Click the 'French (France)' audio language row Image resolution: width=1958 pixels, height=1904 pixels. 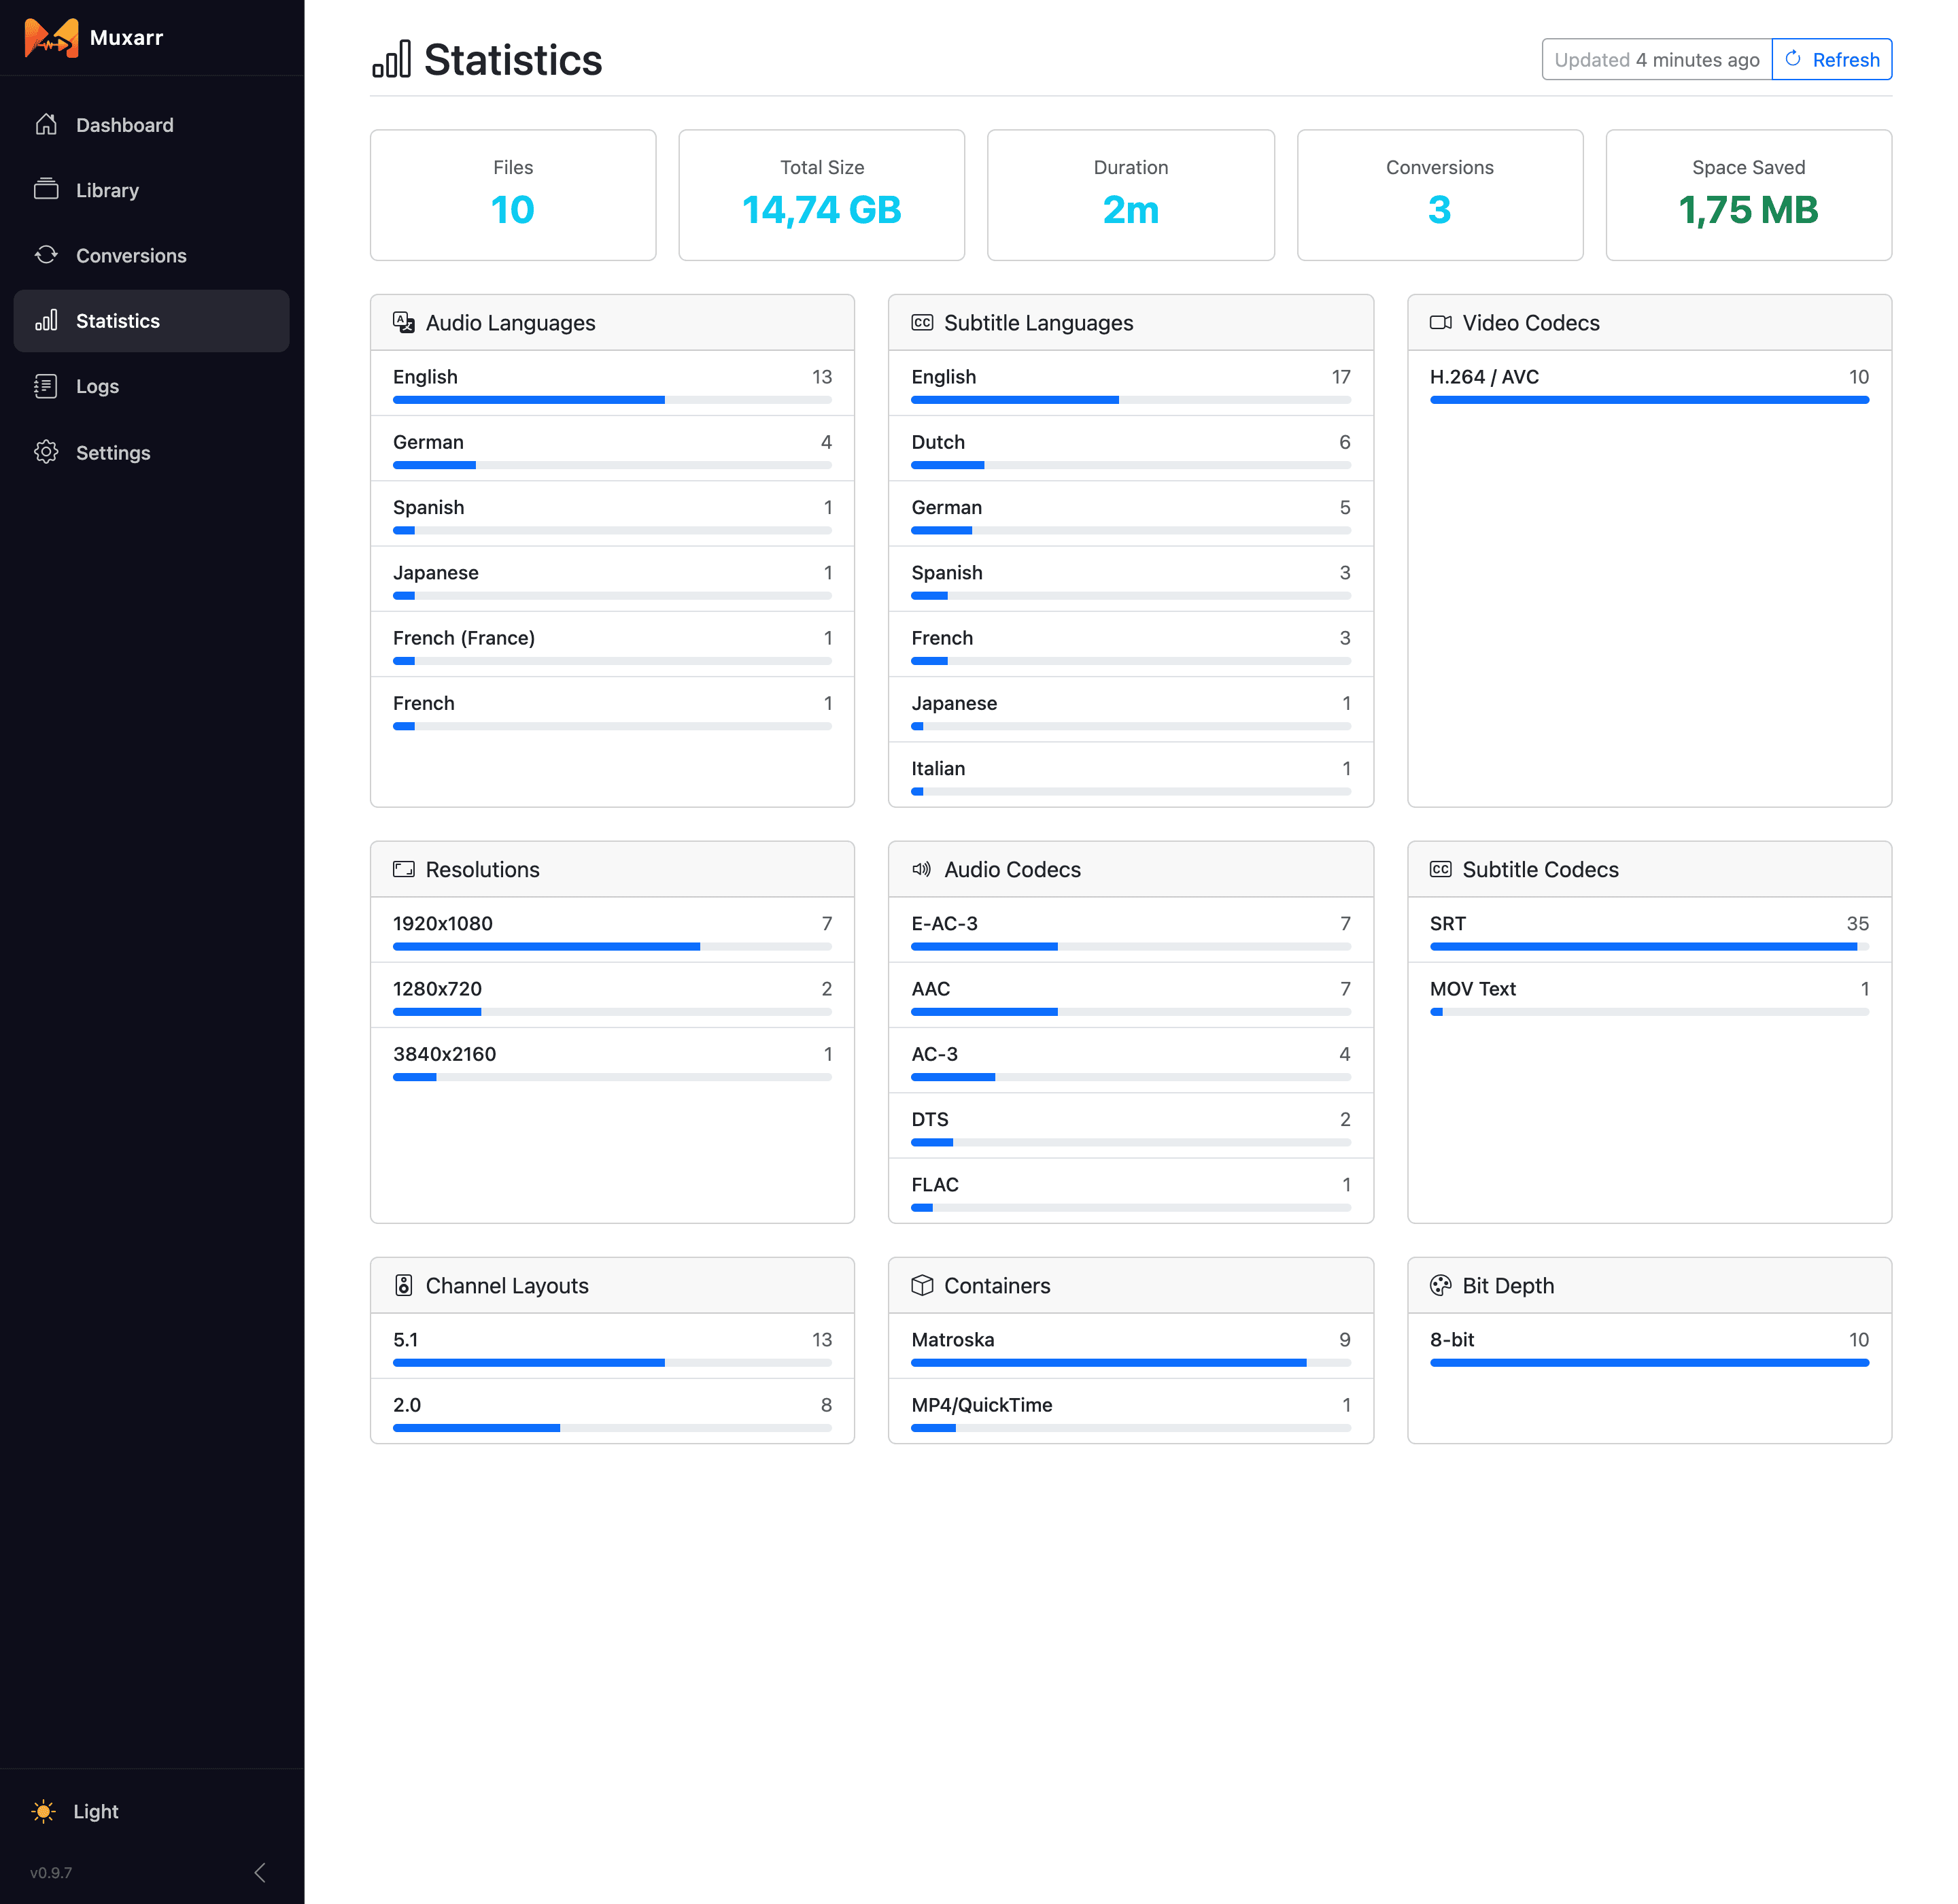click(612, 644)
